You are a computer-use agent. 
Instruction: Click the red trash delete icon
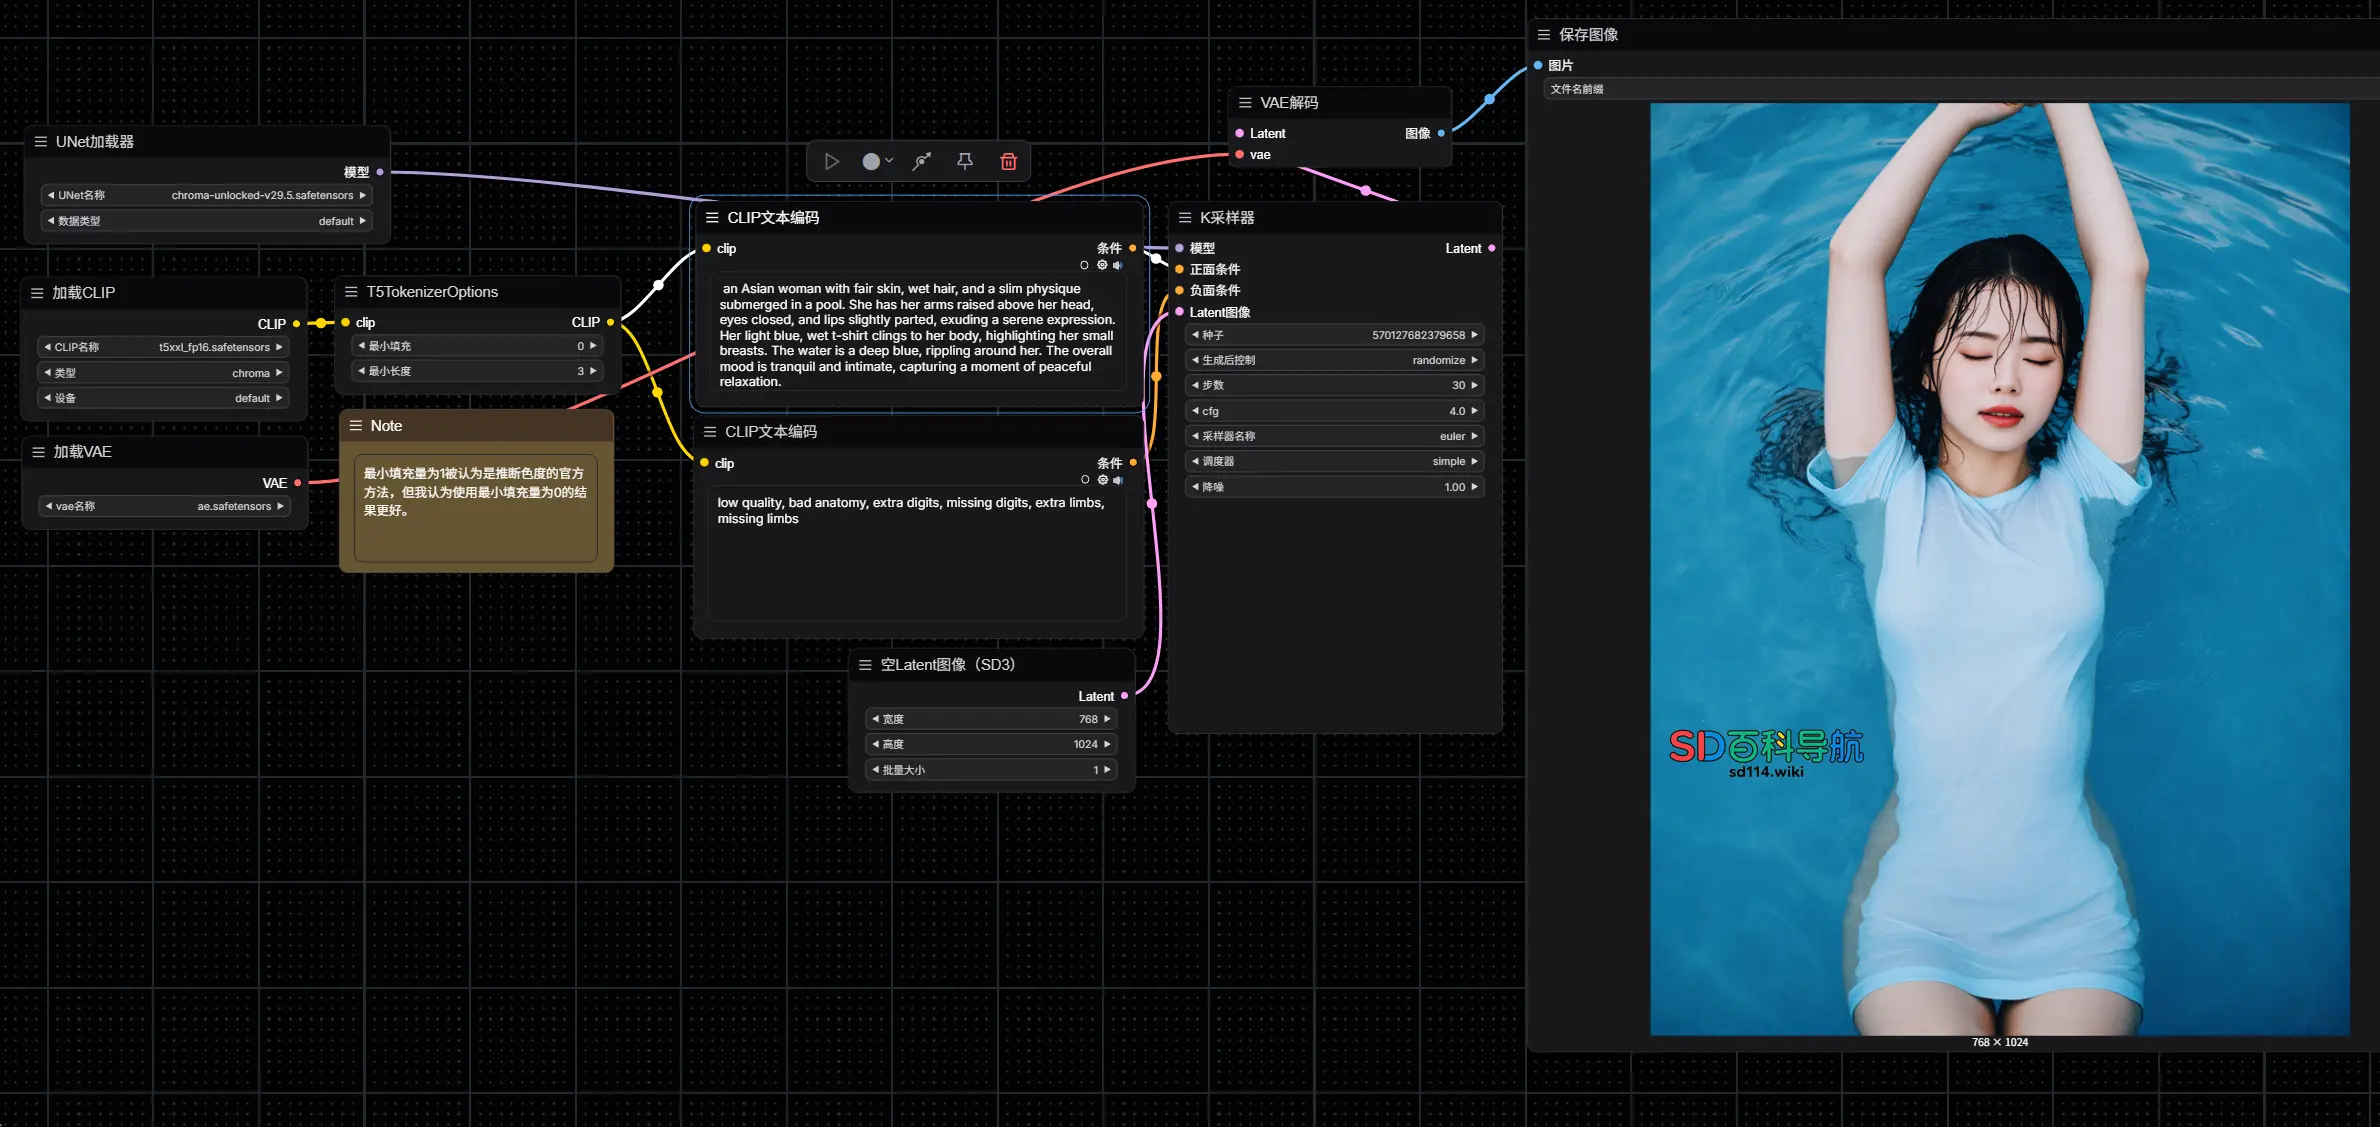(x=1008, y=161)
